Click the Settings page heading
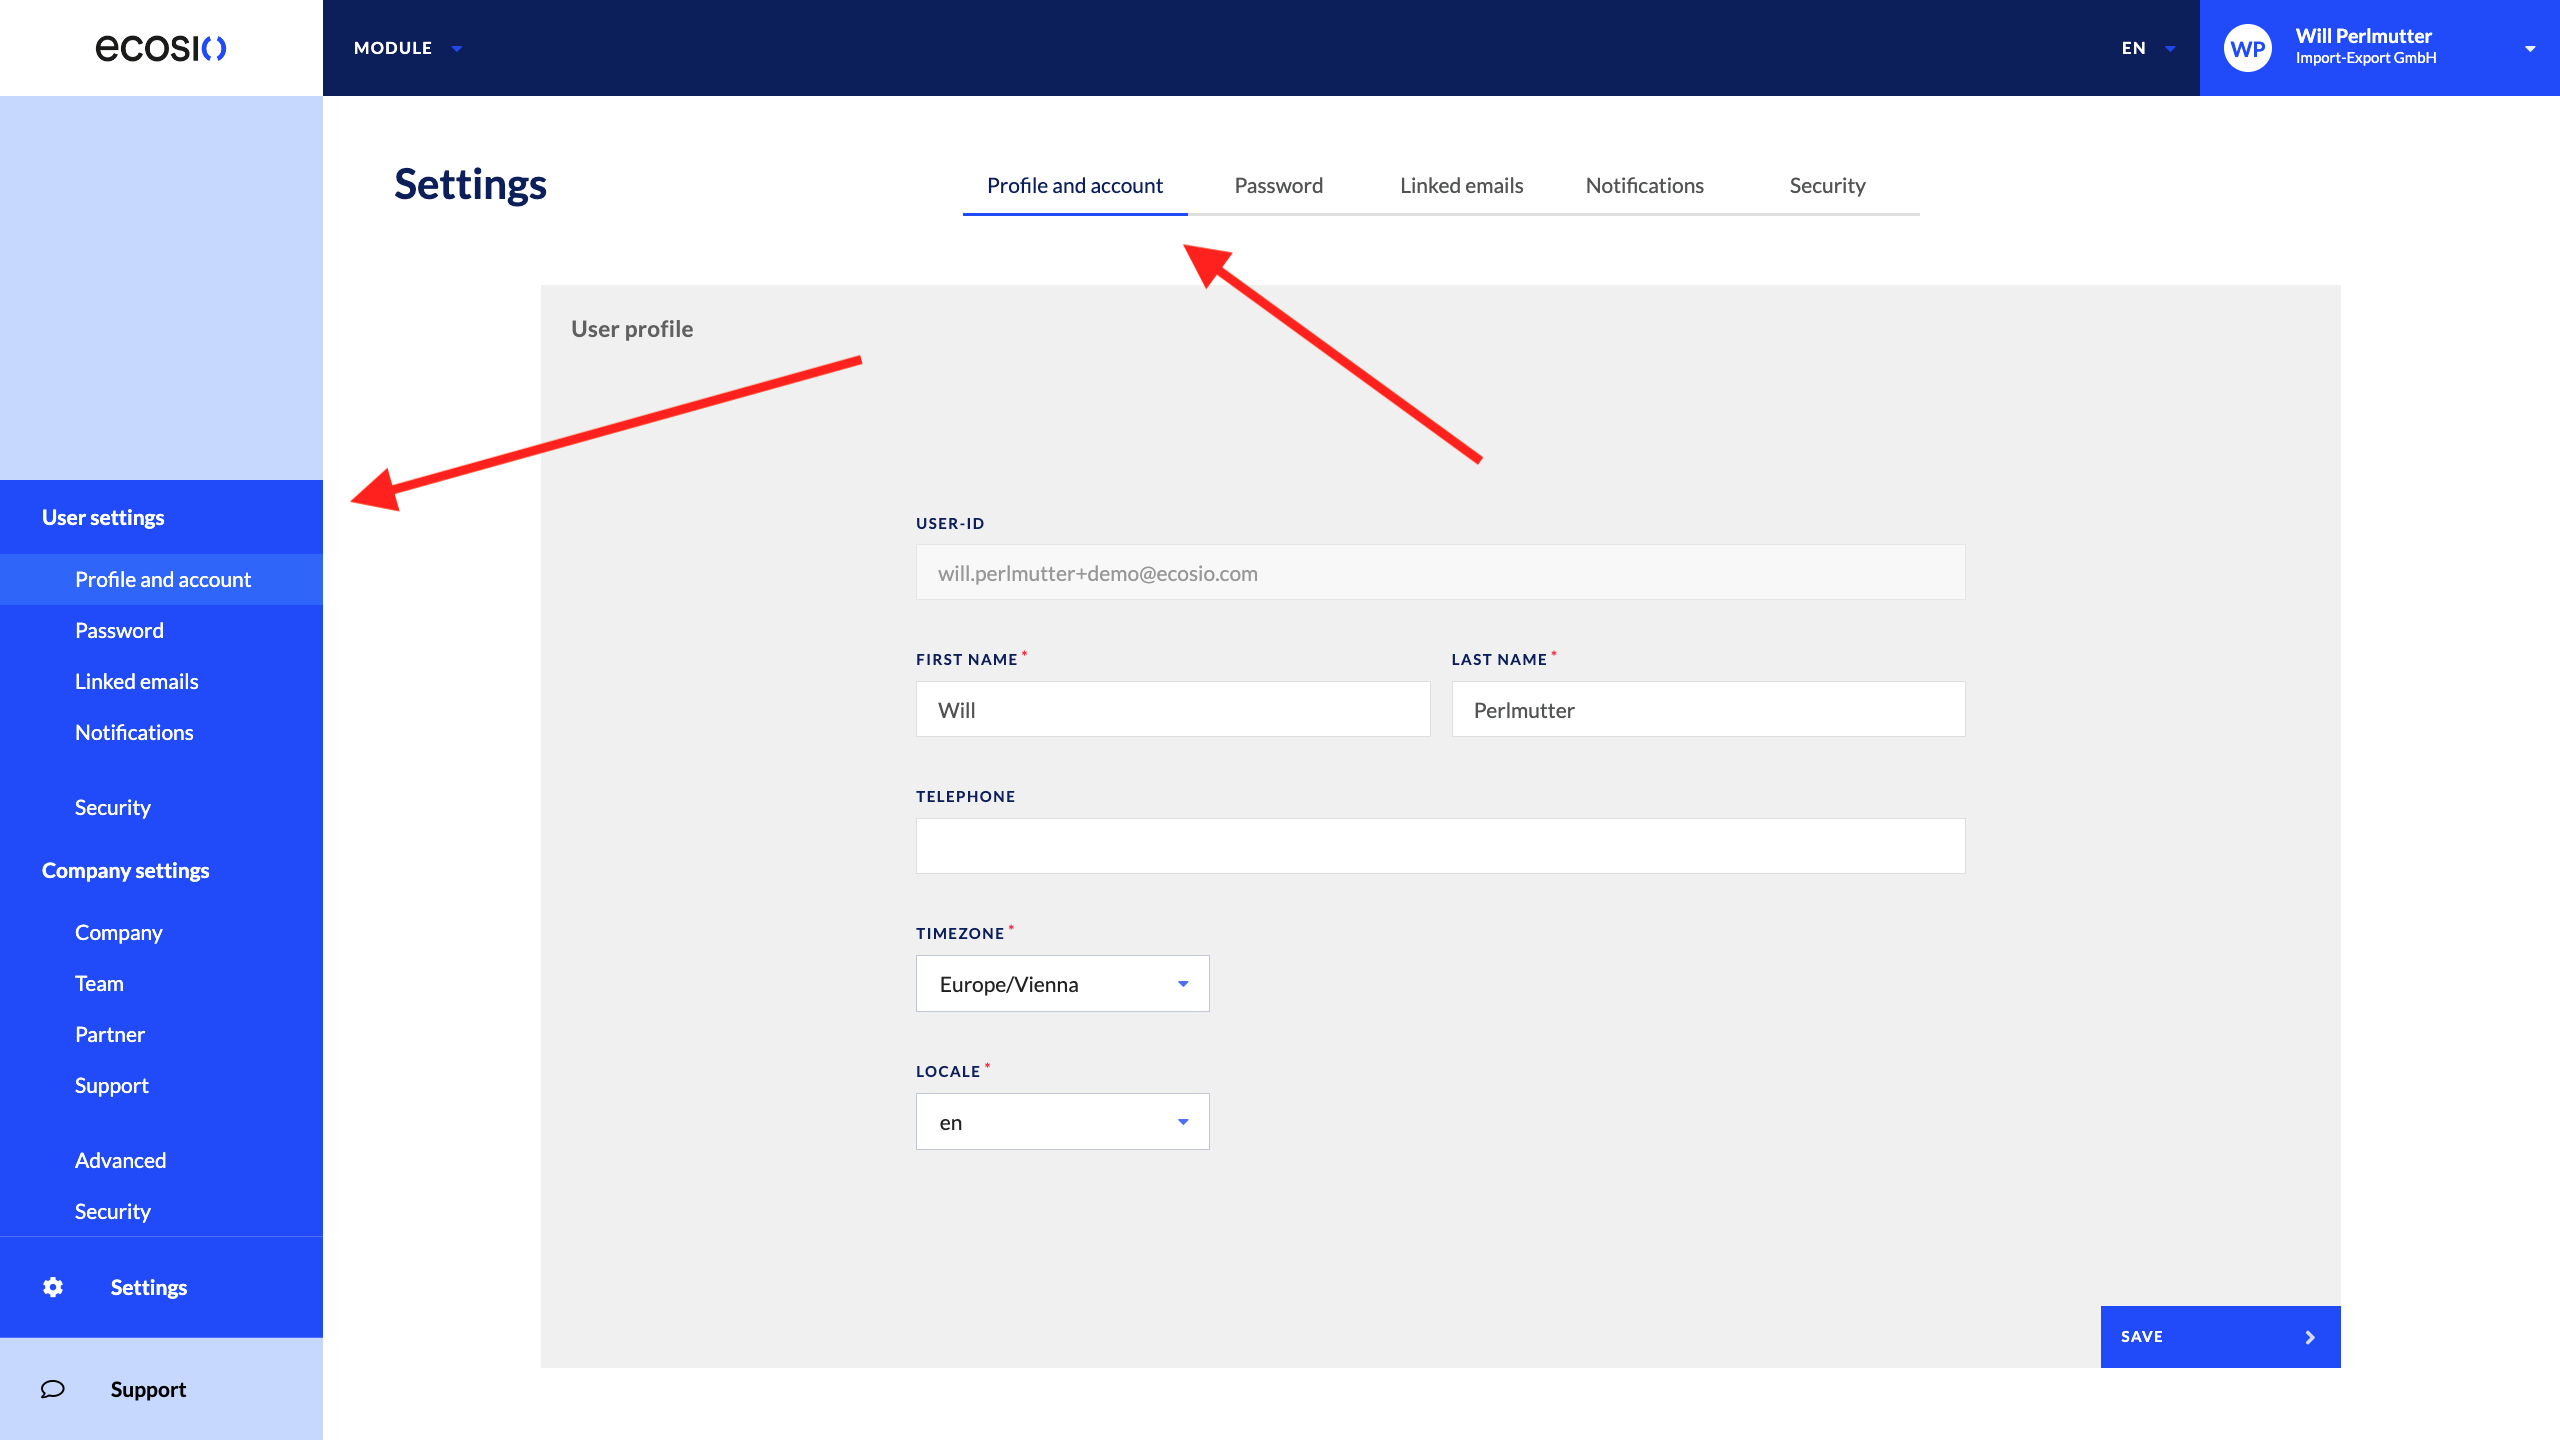This screenshot has width=2560, height=1440. click(x=470, y=185)
